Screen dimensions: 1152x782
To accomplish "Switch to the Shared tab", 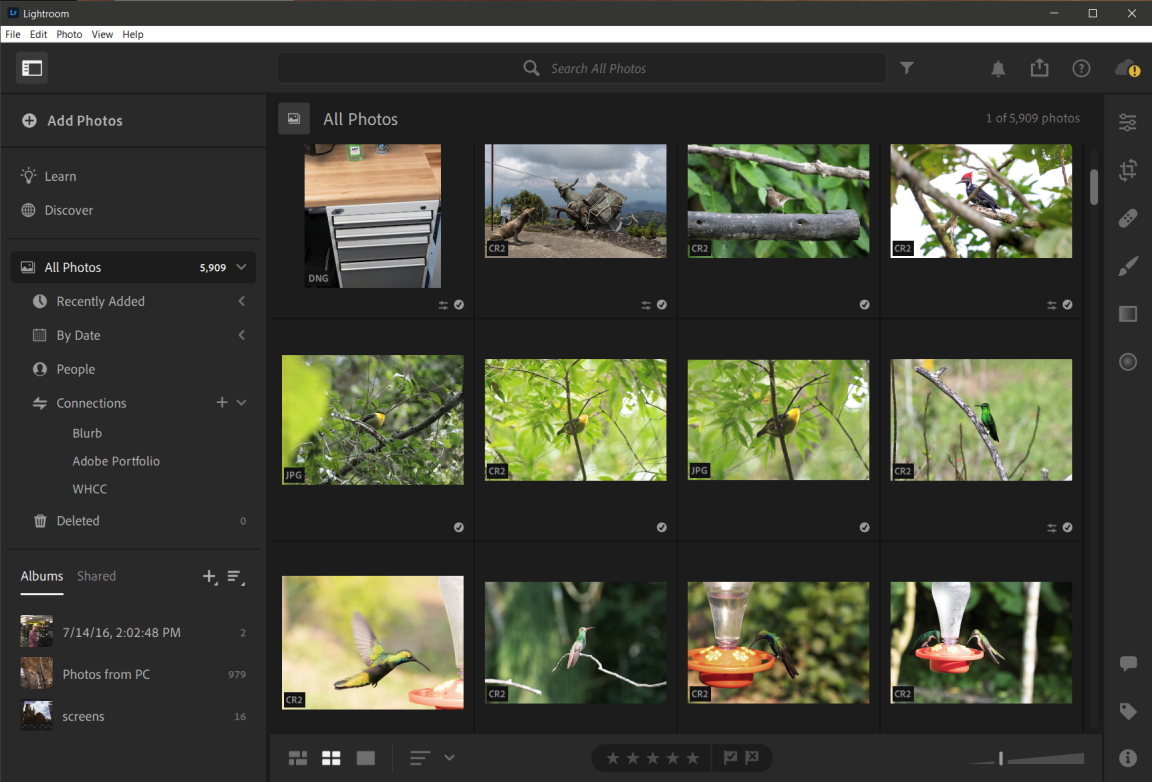I will coord(96,576).
